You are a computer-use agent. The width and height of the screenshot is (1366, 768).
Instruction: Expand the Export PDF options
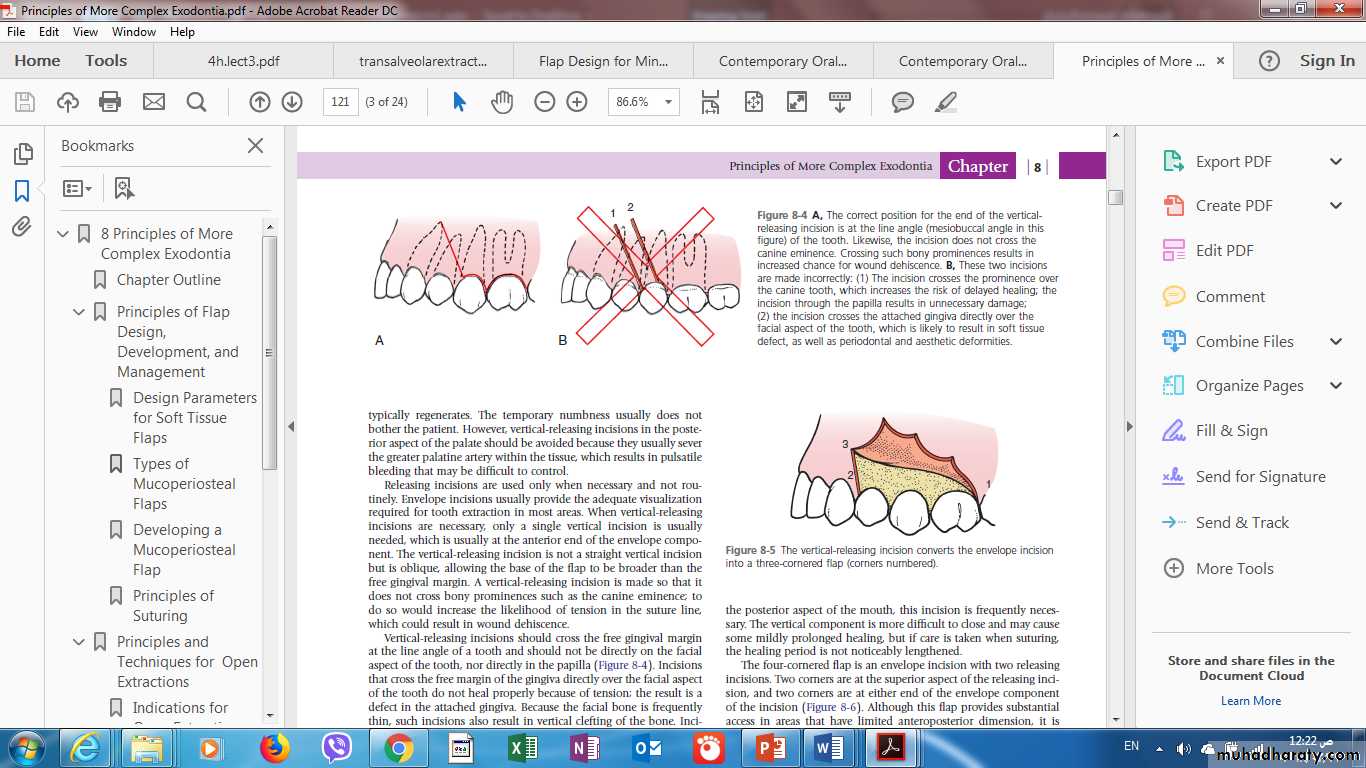coord(1335,162)
